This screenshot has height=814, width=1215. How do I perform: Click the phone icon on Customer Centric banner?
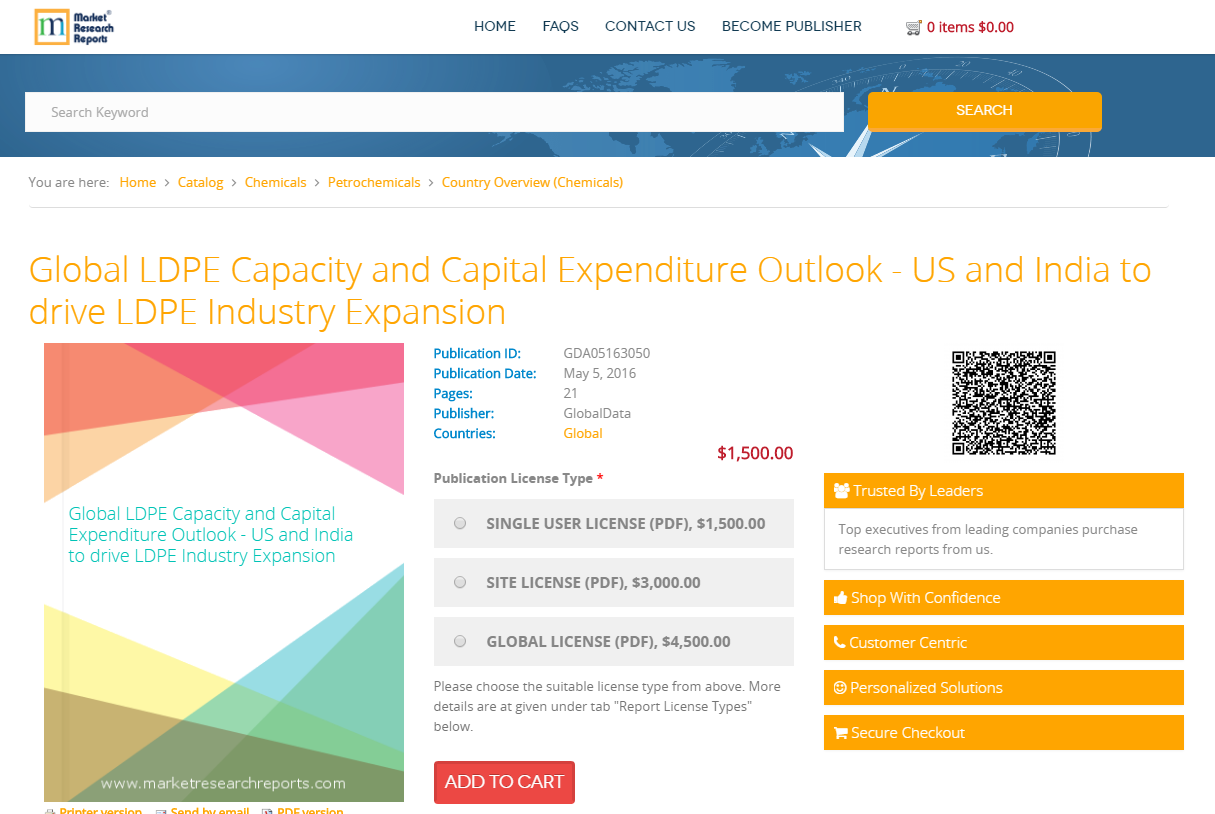click(840, 642)
